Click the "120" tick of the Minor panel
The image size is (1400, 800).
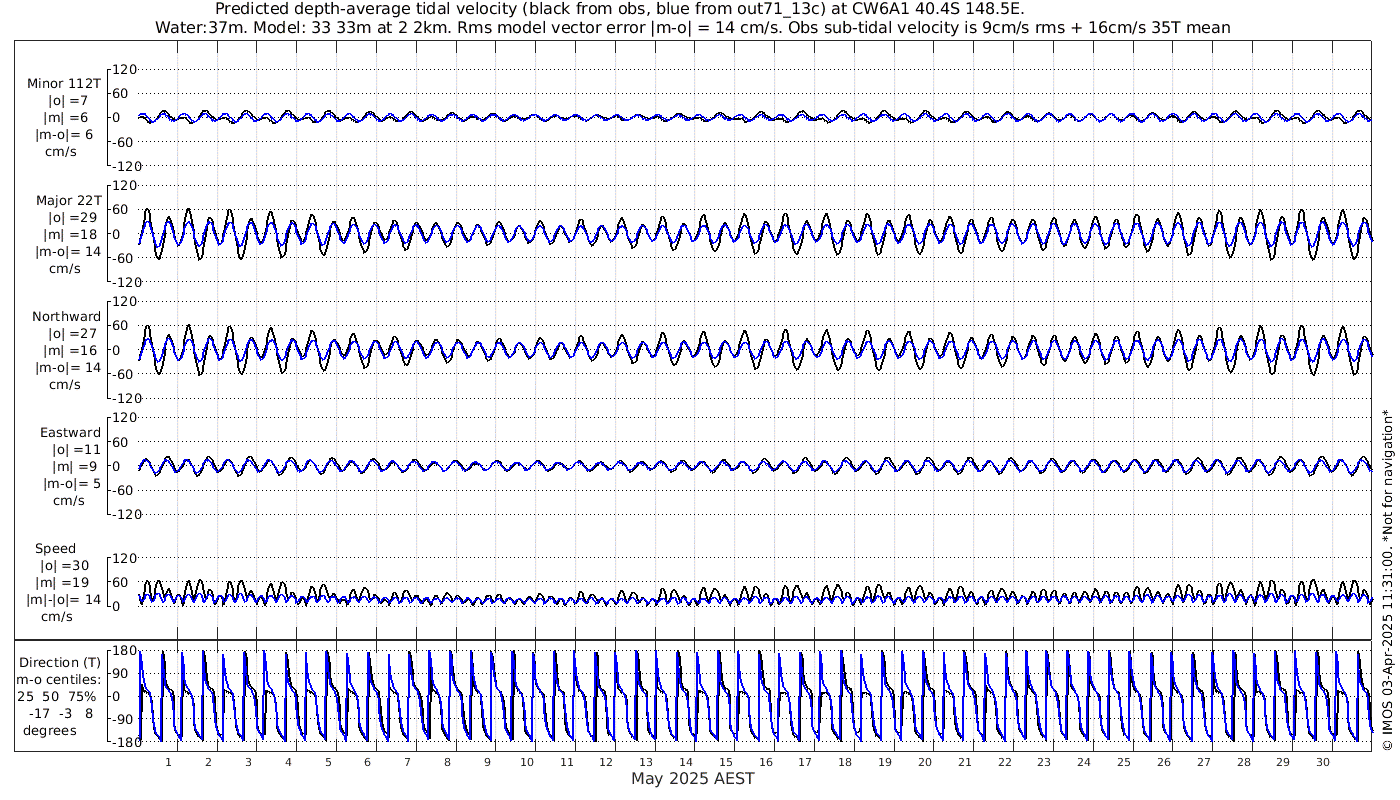coord(122,70)
